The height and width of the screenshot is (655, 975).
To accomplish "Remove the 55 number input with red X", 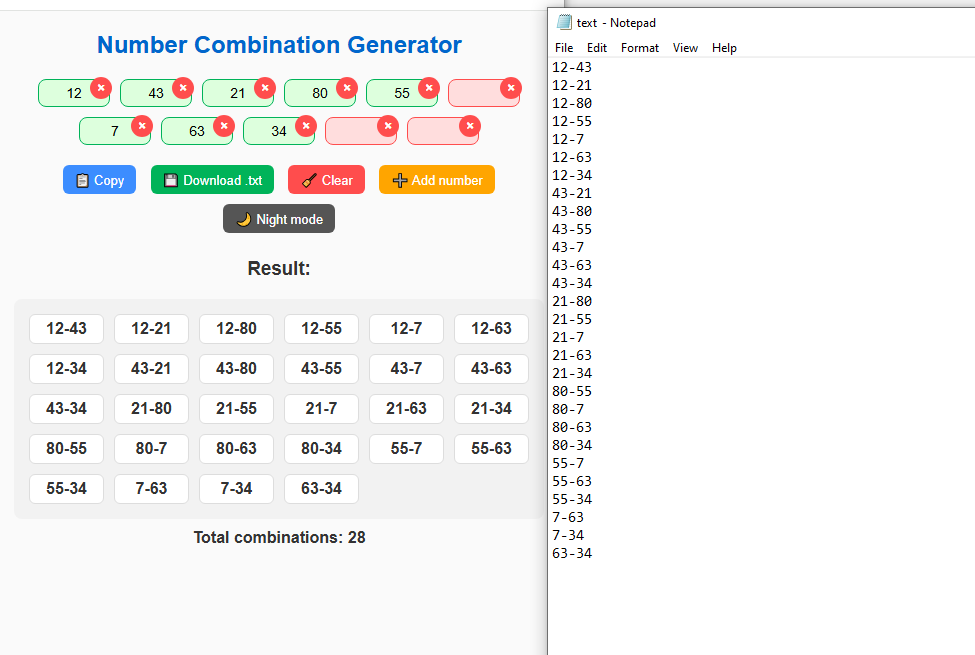I will click(429, 88).
